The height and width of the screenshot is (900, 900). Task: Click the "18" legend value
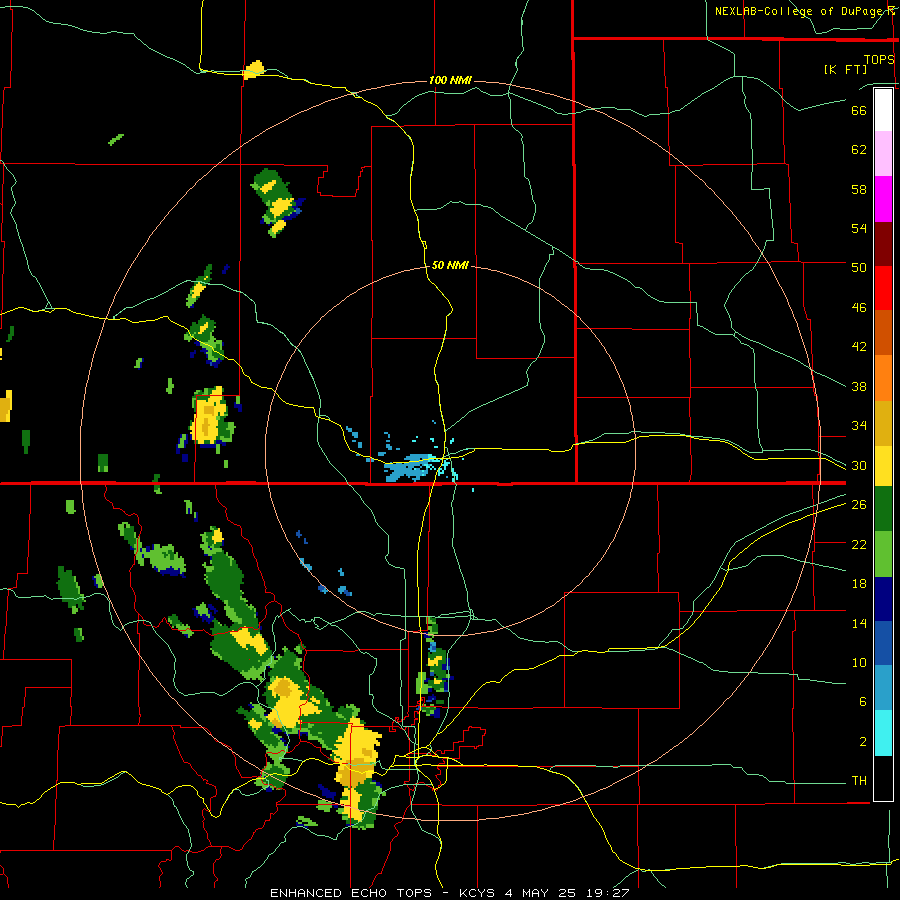point(859,584)
